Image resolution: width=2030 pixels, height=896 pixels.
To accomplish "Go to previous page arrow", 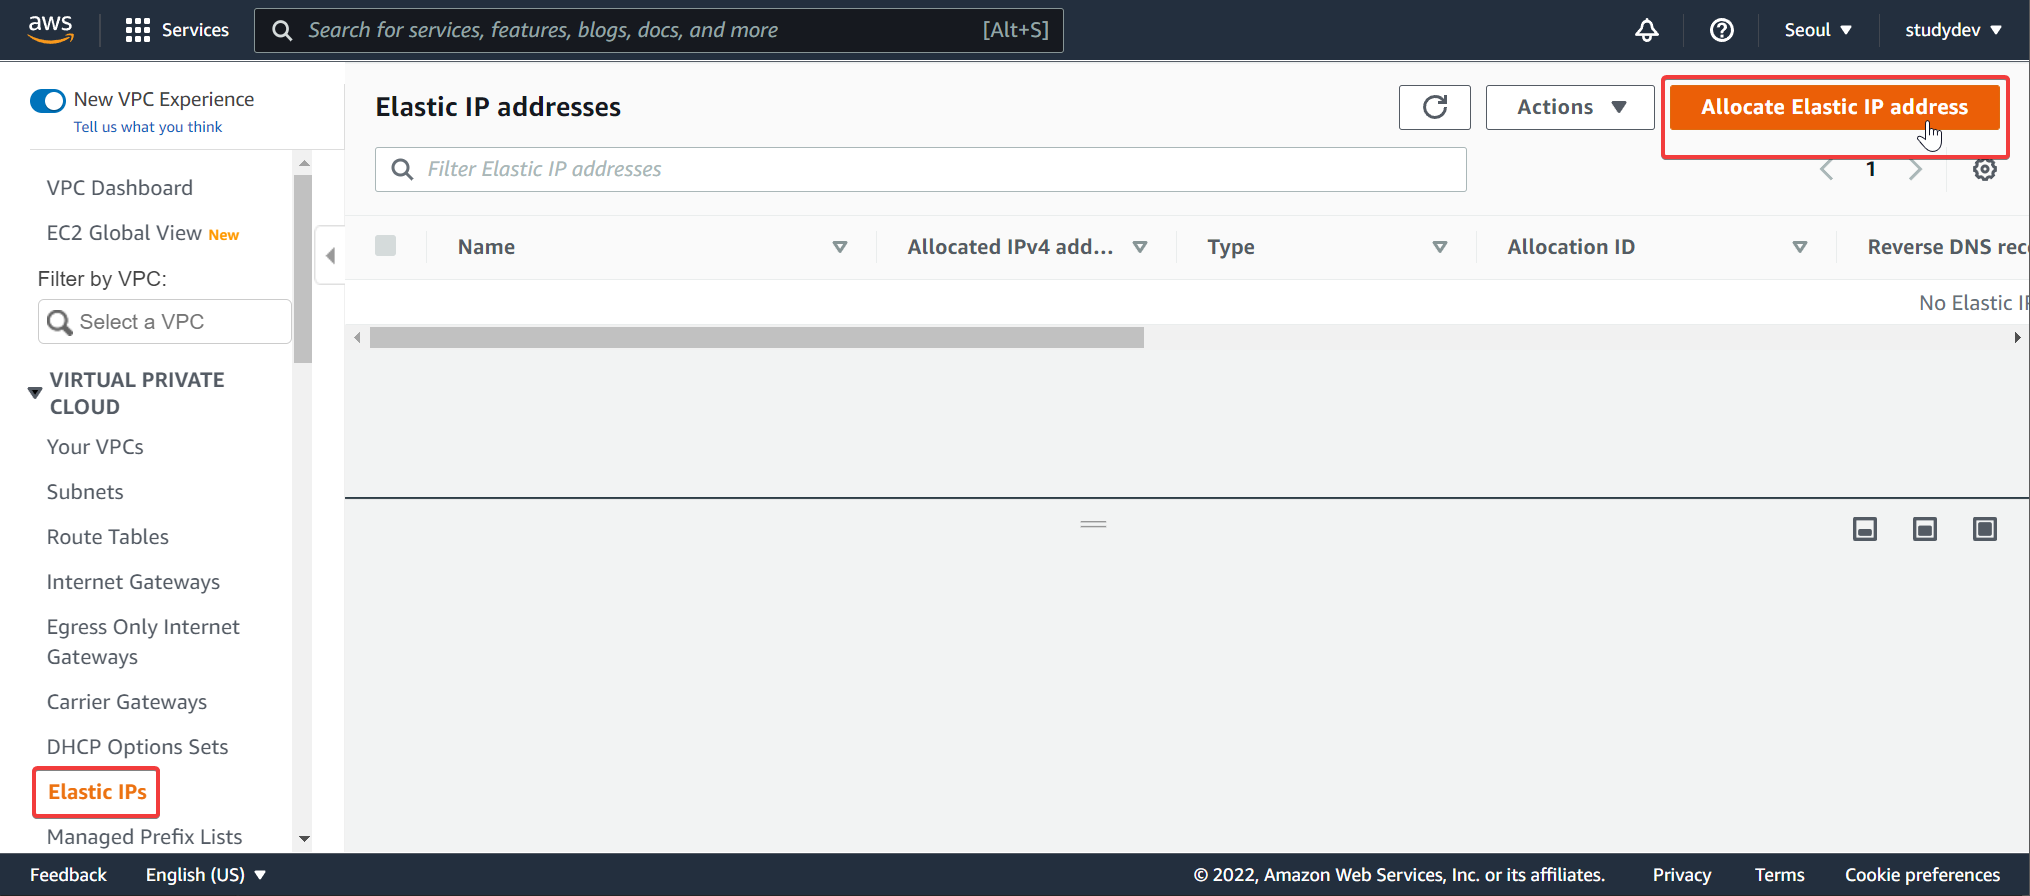I will (x=1827, y=169).
